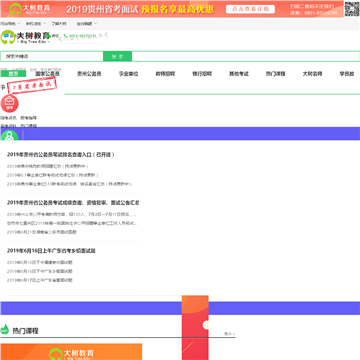Open the 国家公务员 navigation item

pyautogui.click(x=47, y=74)
